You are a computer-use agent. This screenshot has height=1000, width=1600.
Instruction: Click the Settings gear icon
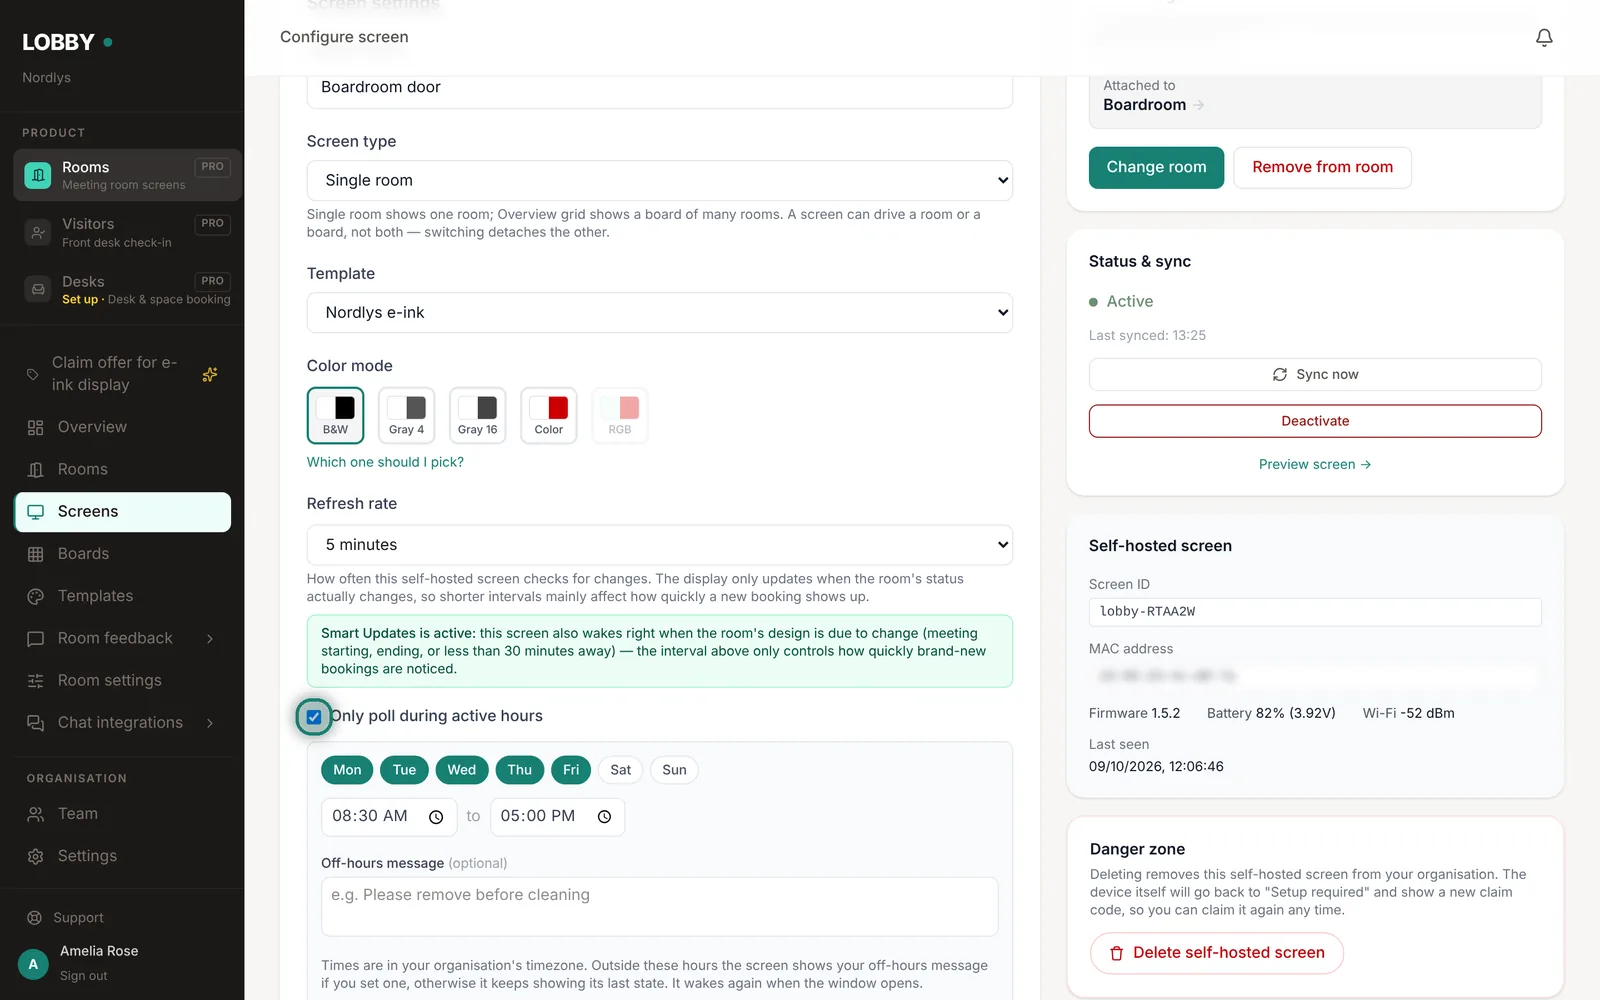coord(36,856)
